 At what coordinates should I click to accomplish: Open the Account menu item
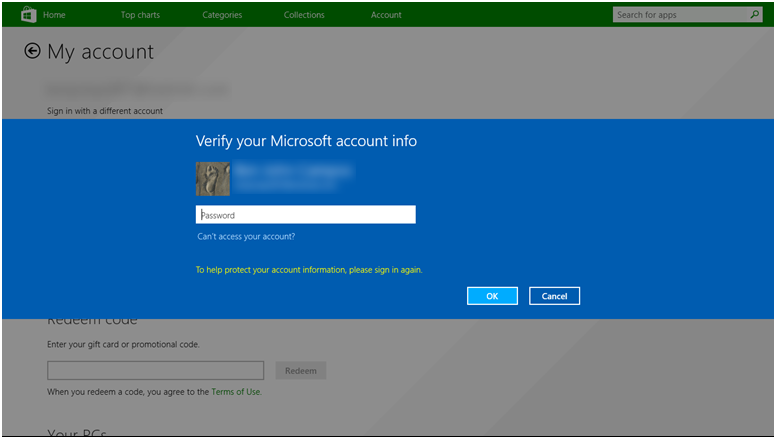tap(386, 15)
